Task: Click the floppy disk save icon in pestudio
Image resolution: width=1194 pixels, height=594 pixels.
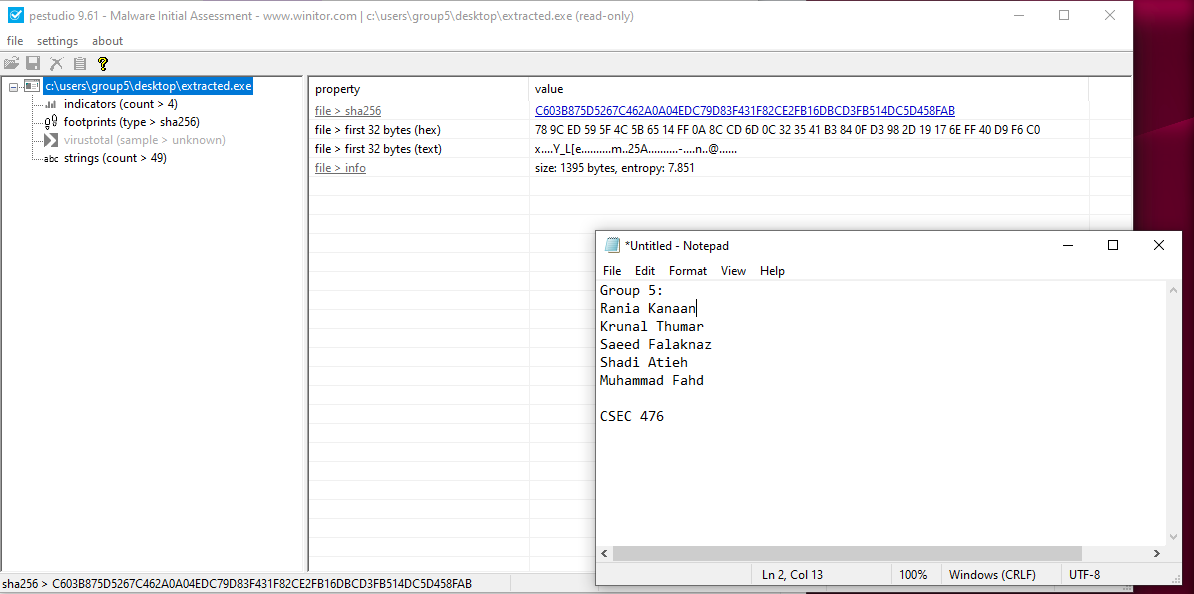Action: pos(34,64)
